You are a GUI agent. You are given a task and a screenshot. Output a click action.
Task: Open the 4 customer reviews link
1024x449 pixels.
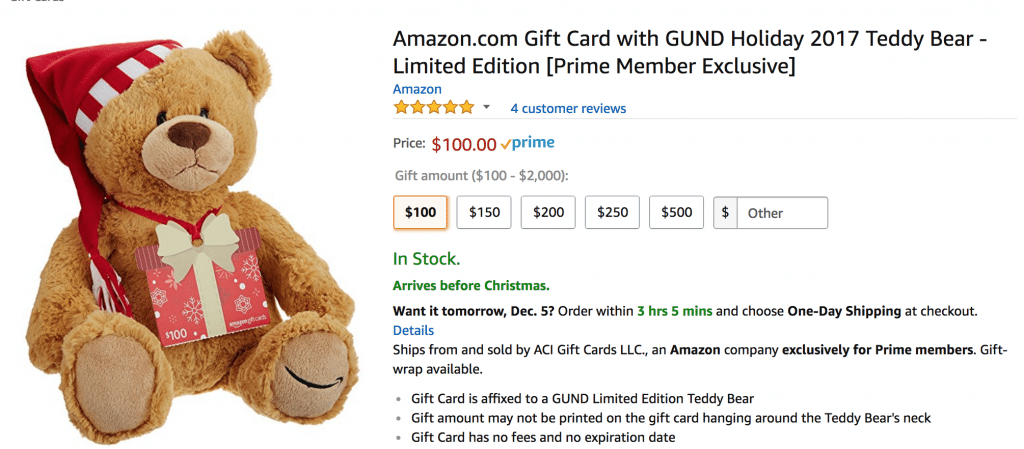(568, 108)
